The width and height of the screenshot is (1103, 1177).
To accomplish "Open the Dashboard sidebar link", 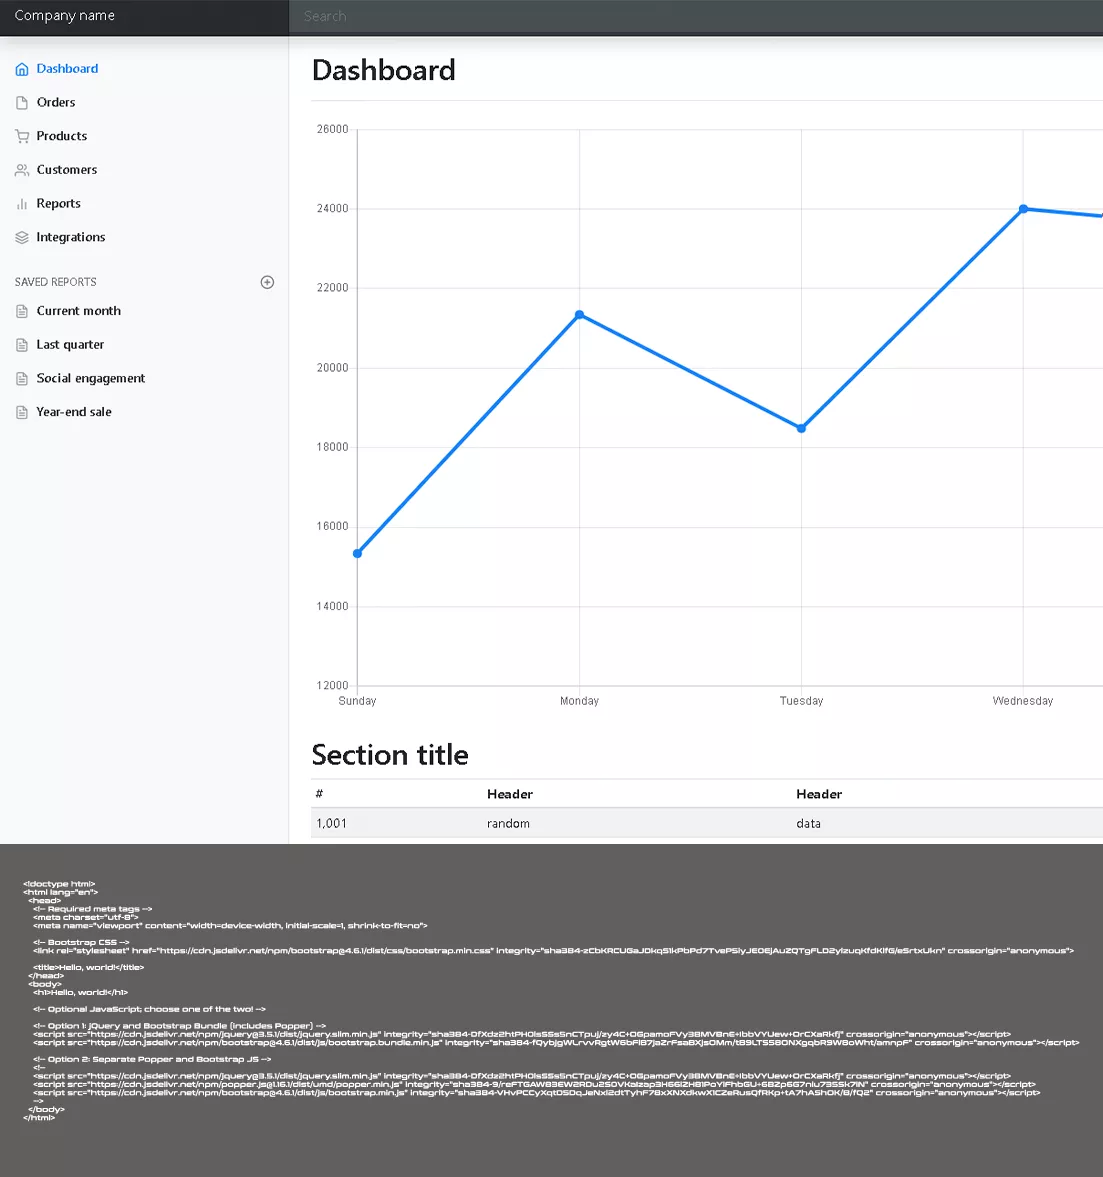I will (67, 68).
